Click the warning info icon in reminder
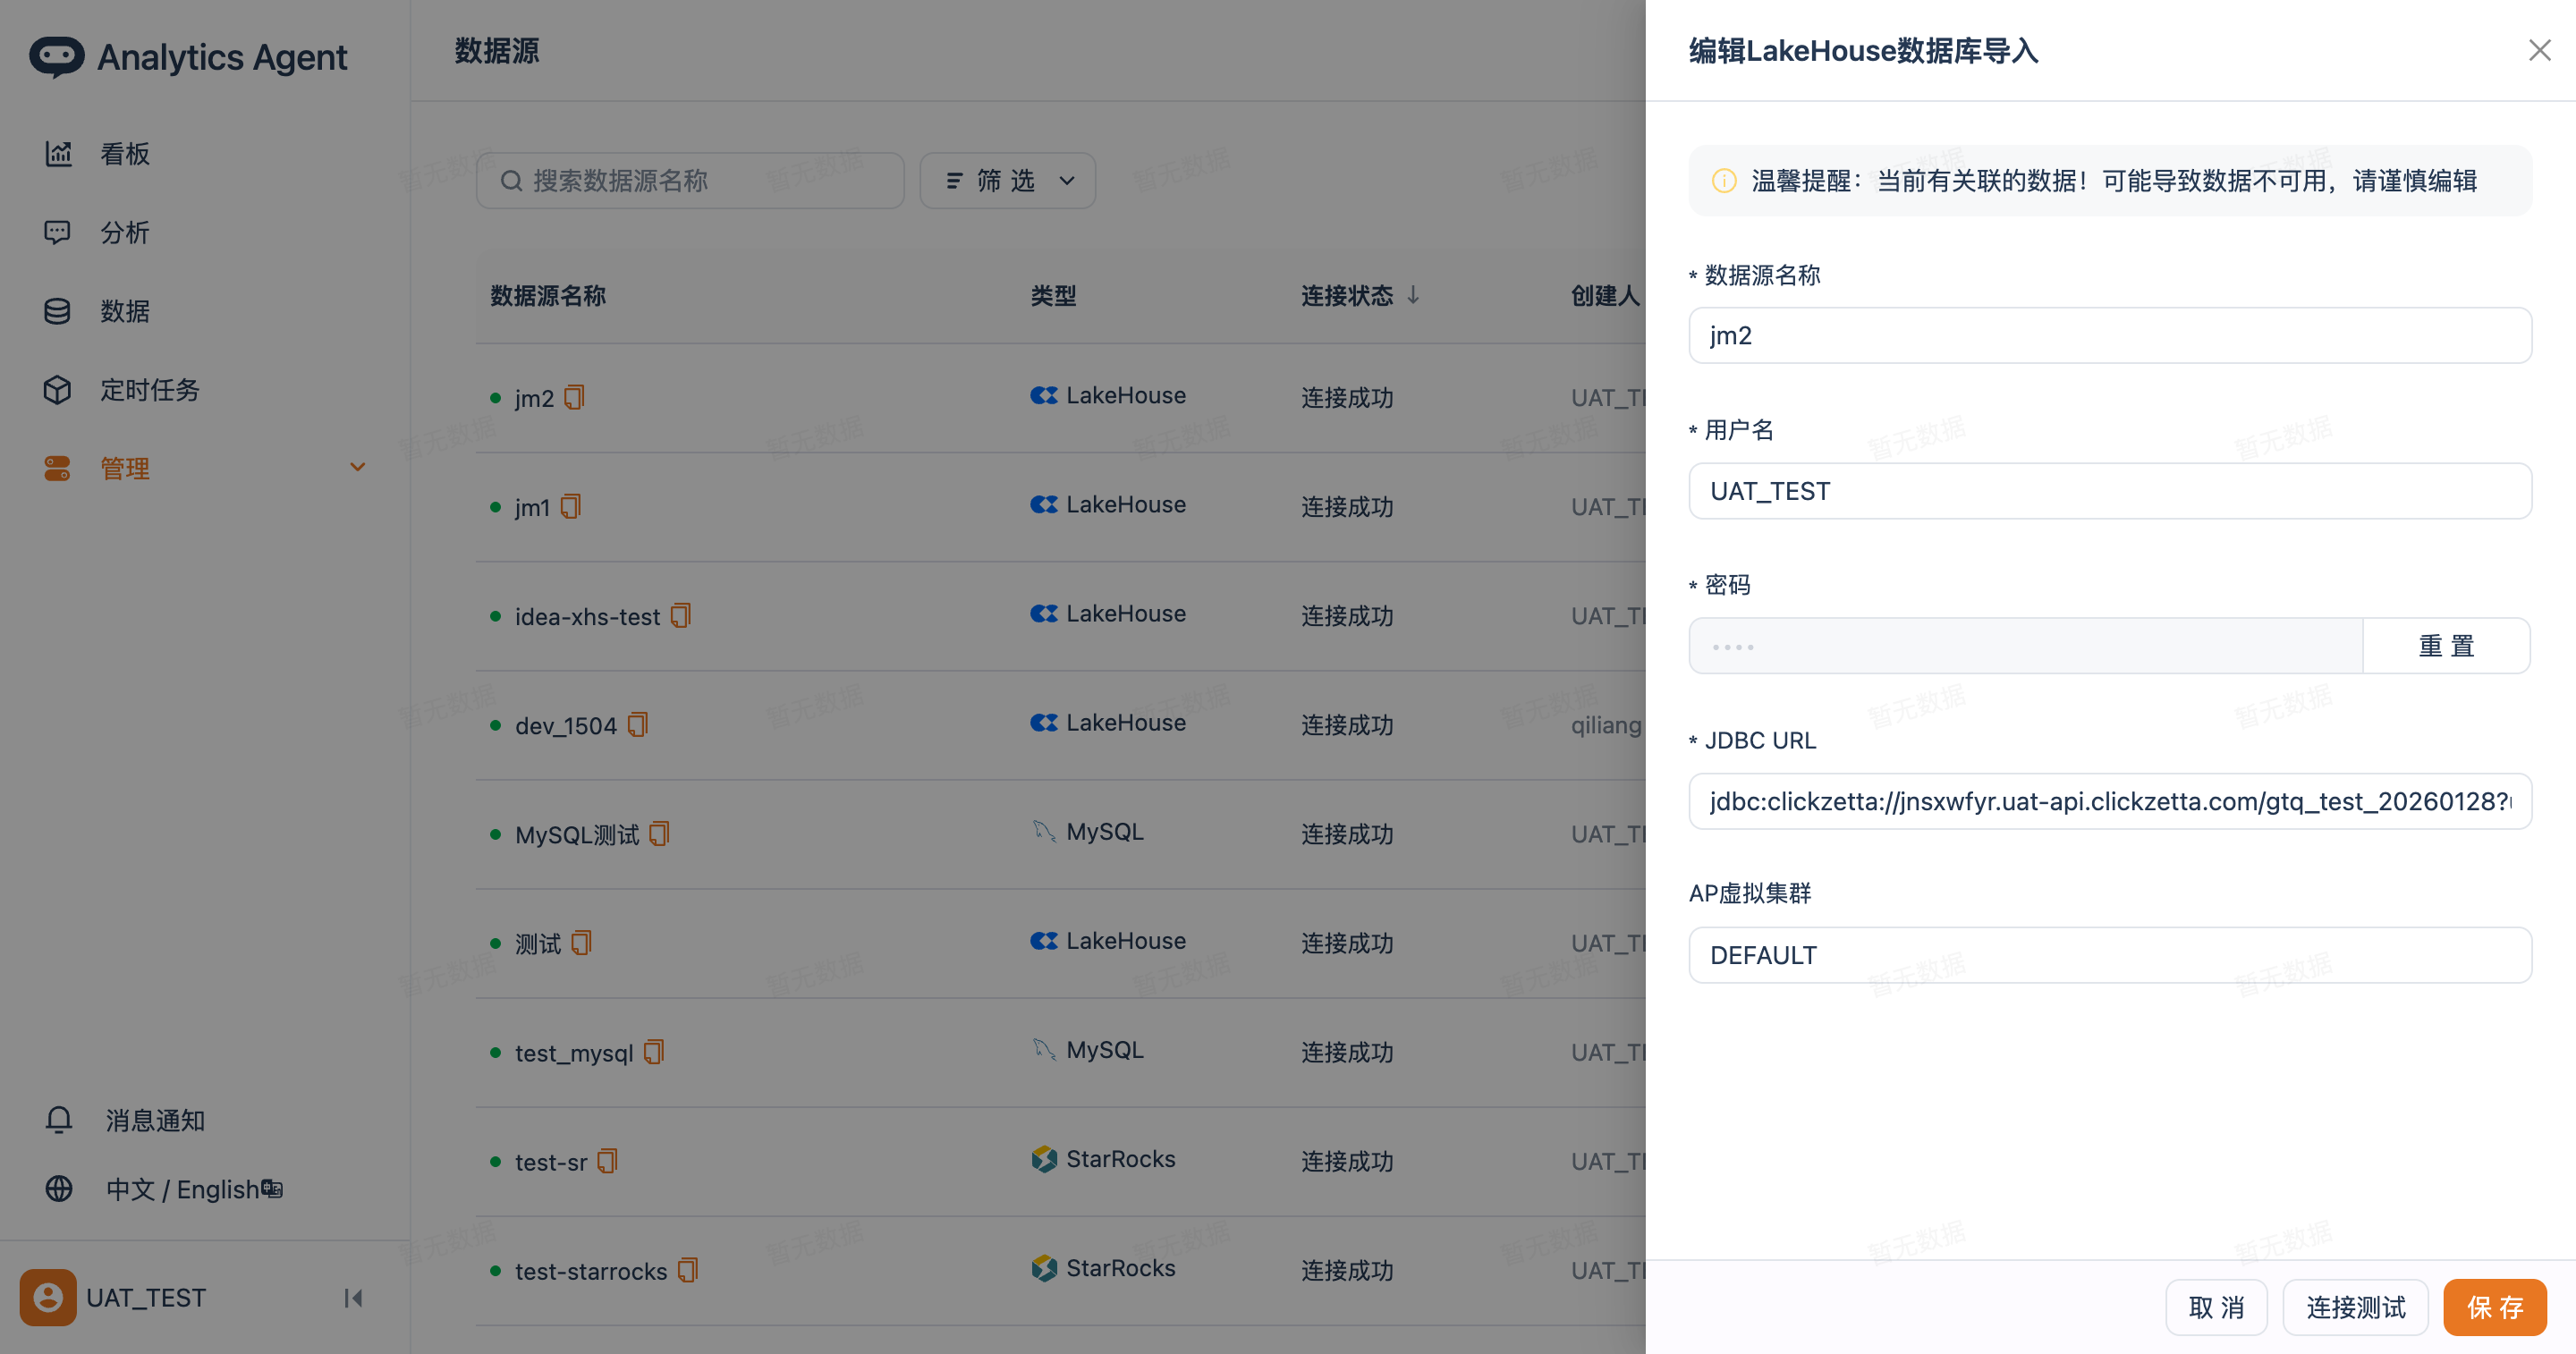Image resolution: width=2576 pixels, height=1354 pixels. tap(1724, 180)
